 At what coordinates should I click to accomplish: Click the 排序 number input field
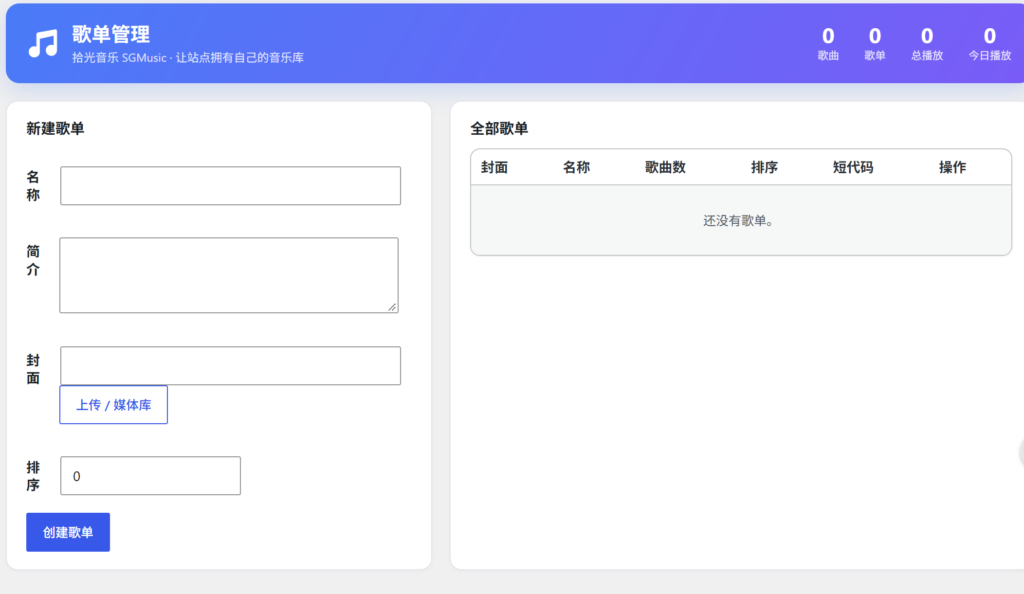pyautogui.click(x=150, y=475)
